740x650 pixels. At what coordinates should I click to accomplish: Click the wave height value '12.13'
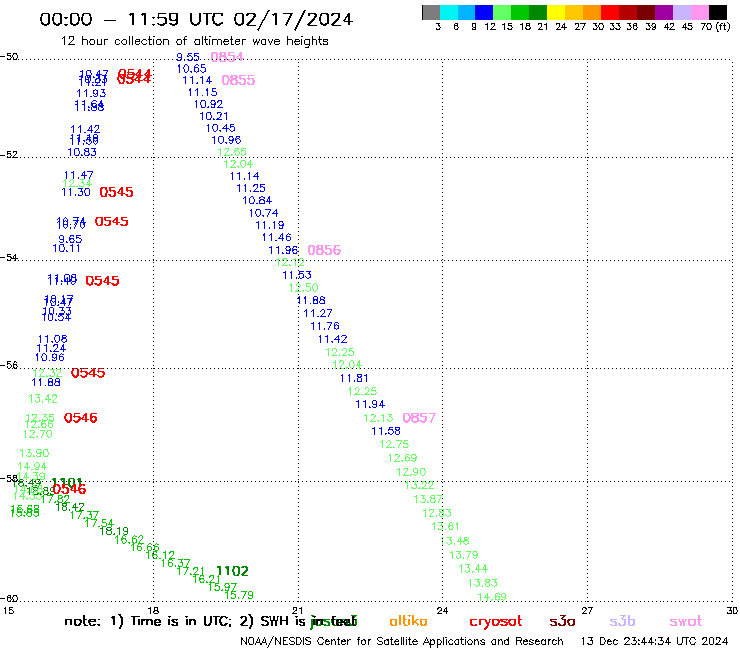[378, 418]
